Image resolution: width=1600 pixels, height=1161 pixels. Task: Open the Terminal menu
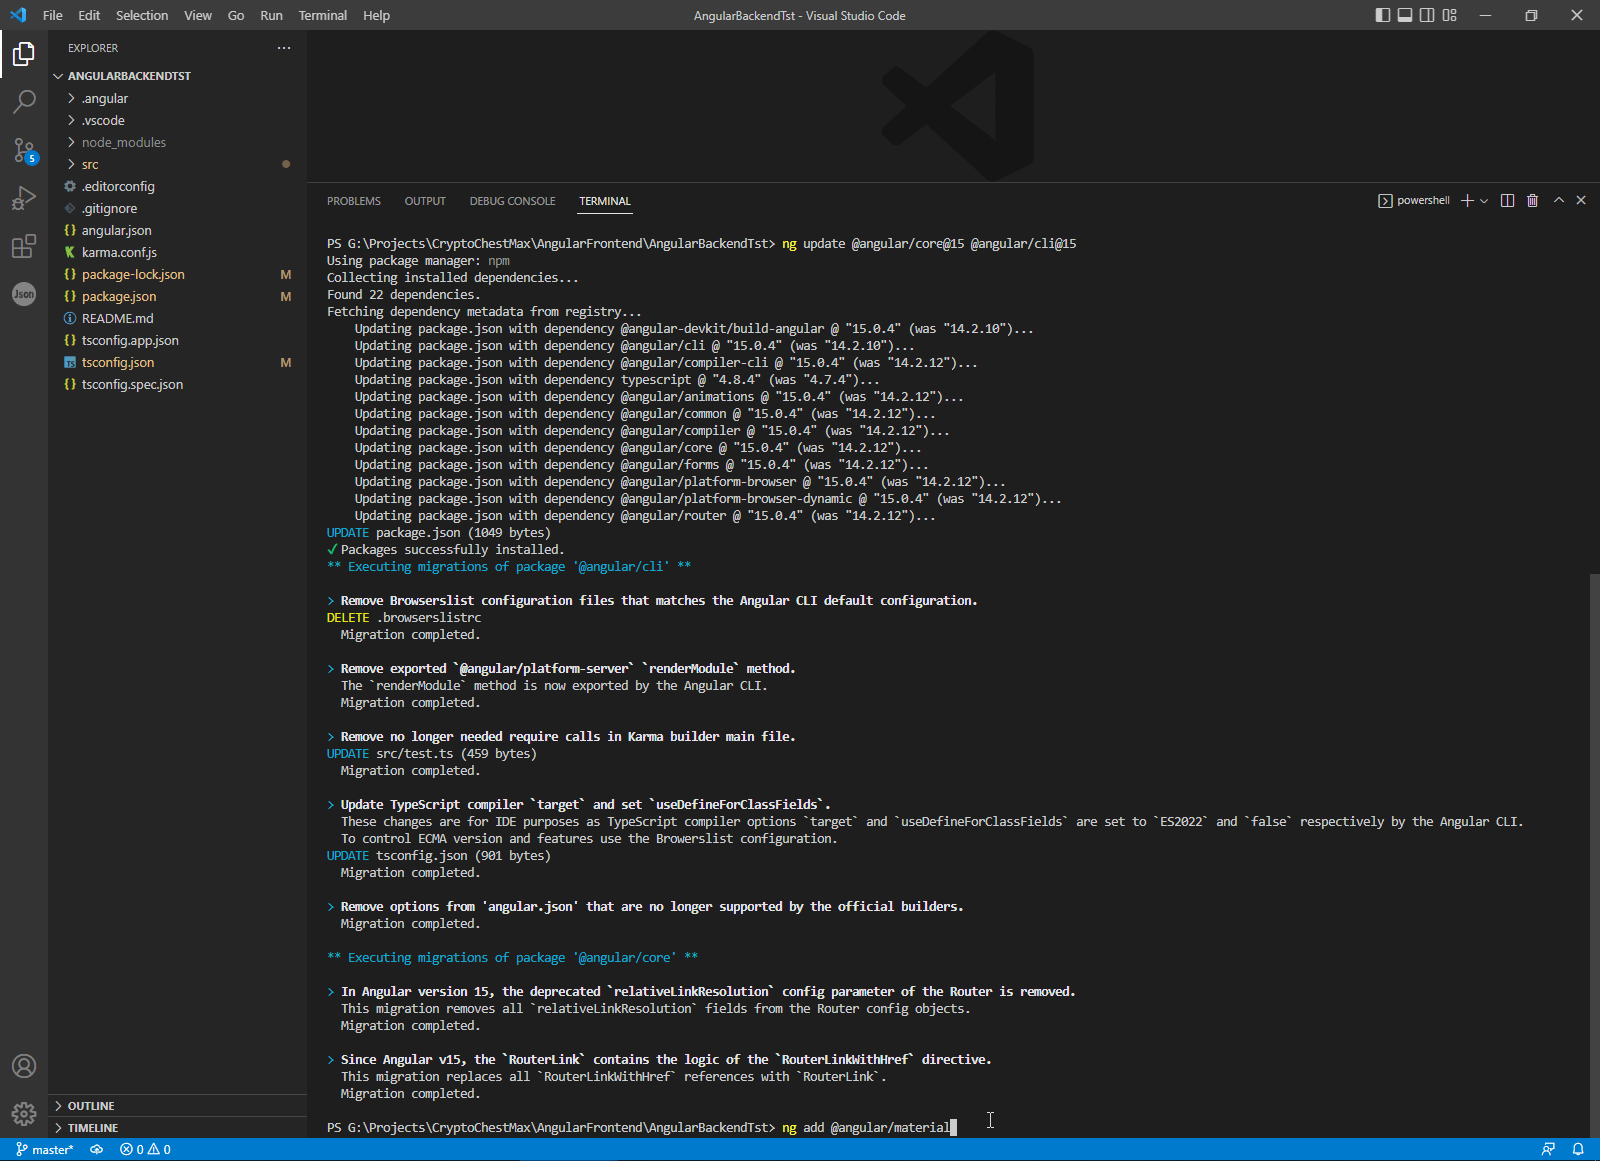322,15
